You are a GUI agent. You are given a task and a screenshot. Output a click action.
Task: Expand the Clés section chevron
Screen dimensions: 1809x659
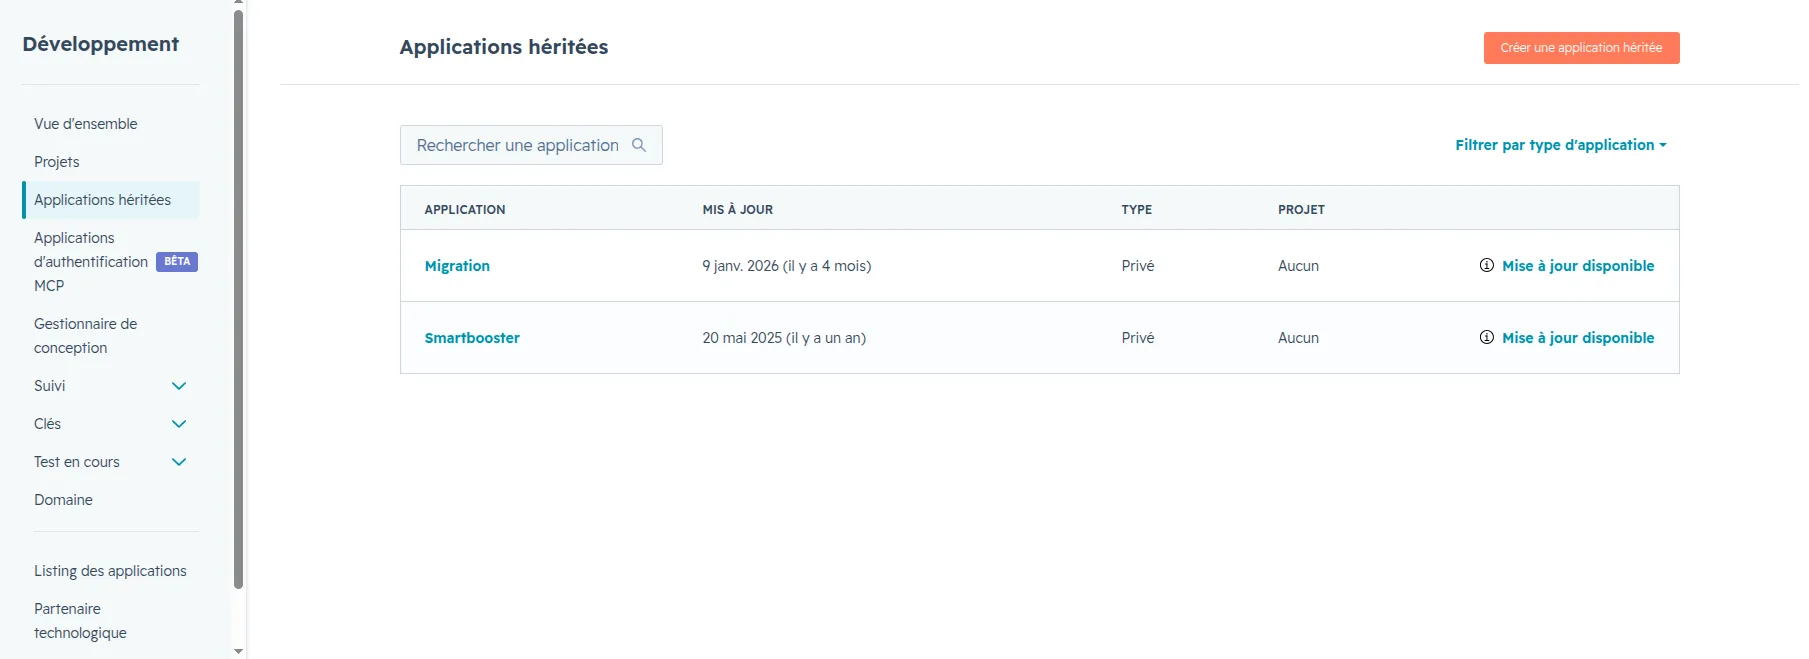(179, 424)
